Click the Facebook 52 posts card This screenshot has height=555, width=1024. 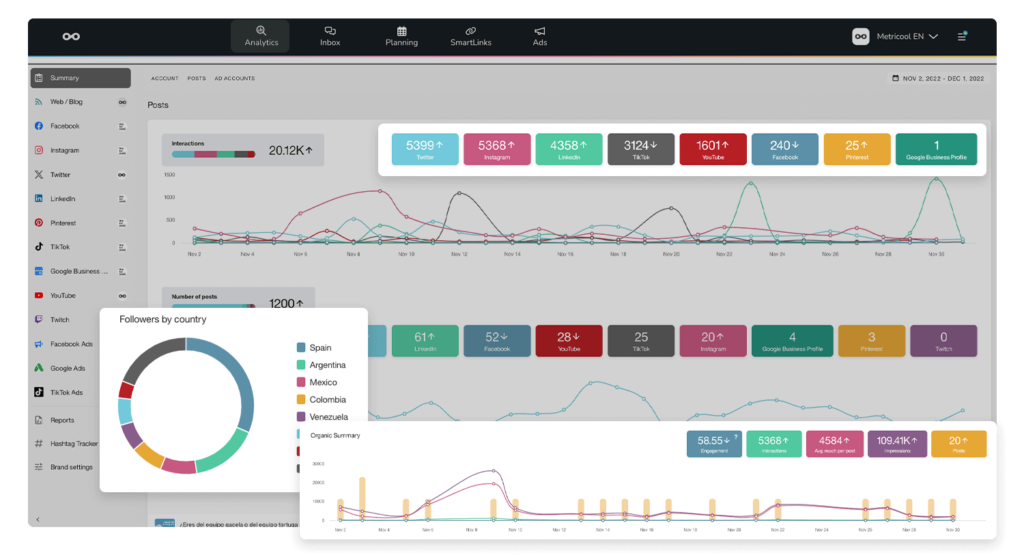[x=497, y=341]
